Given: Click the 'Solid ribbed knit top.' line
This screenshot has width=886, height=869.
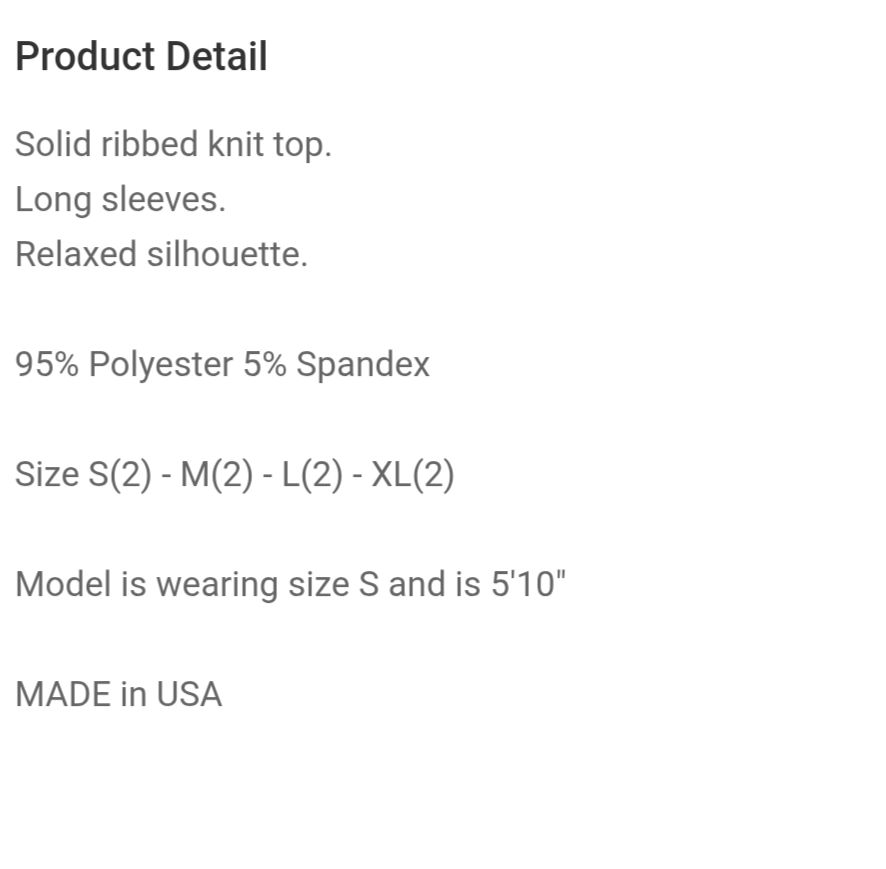Looking at the screenshot, I should [173, 145].
